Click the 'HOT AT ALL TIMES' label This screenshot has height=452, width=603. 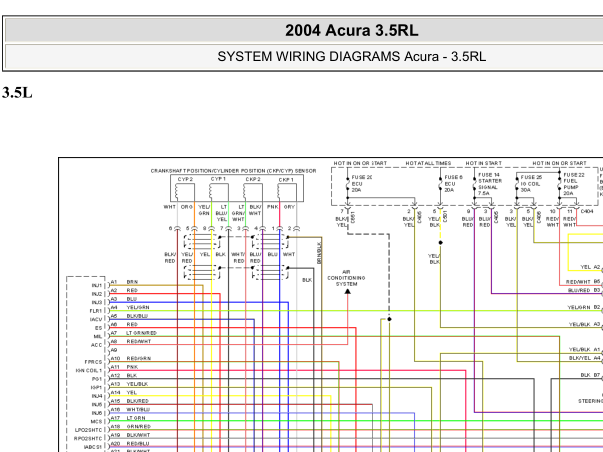click(x=428, y=163)
